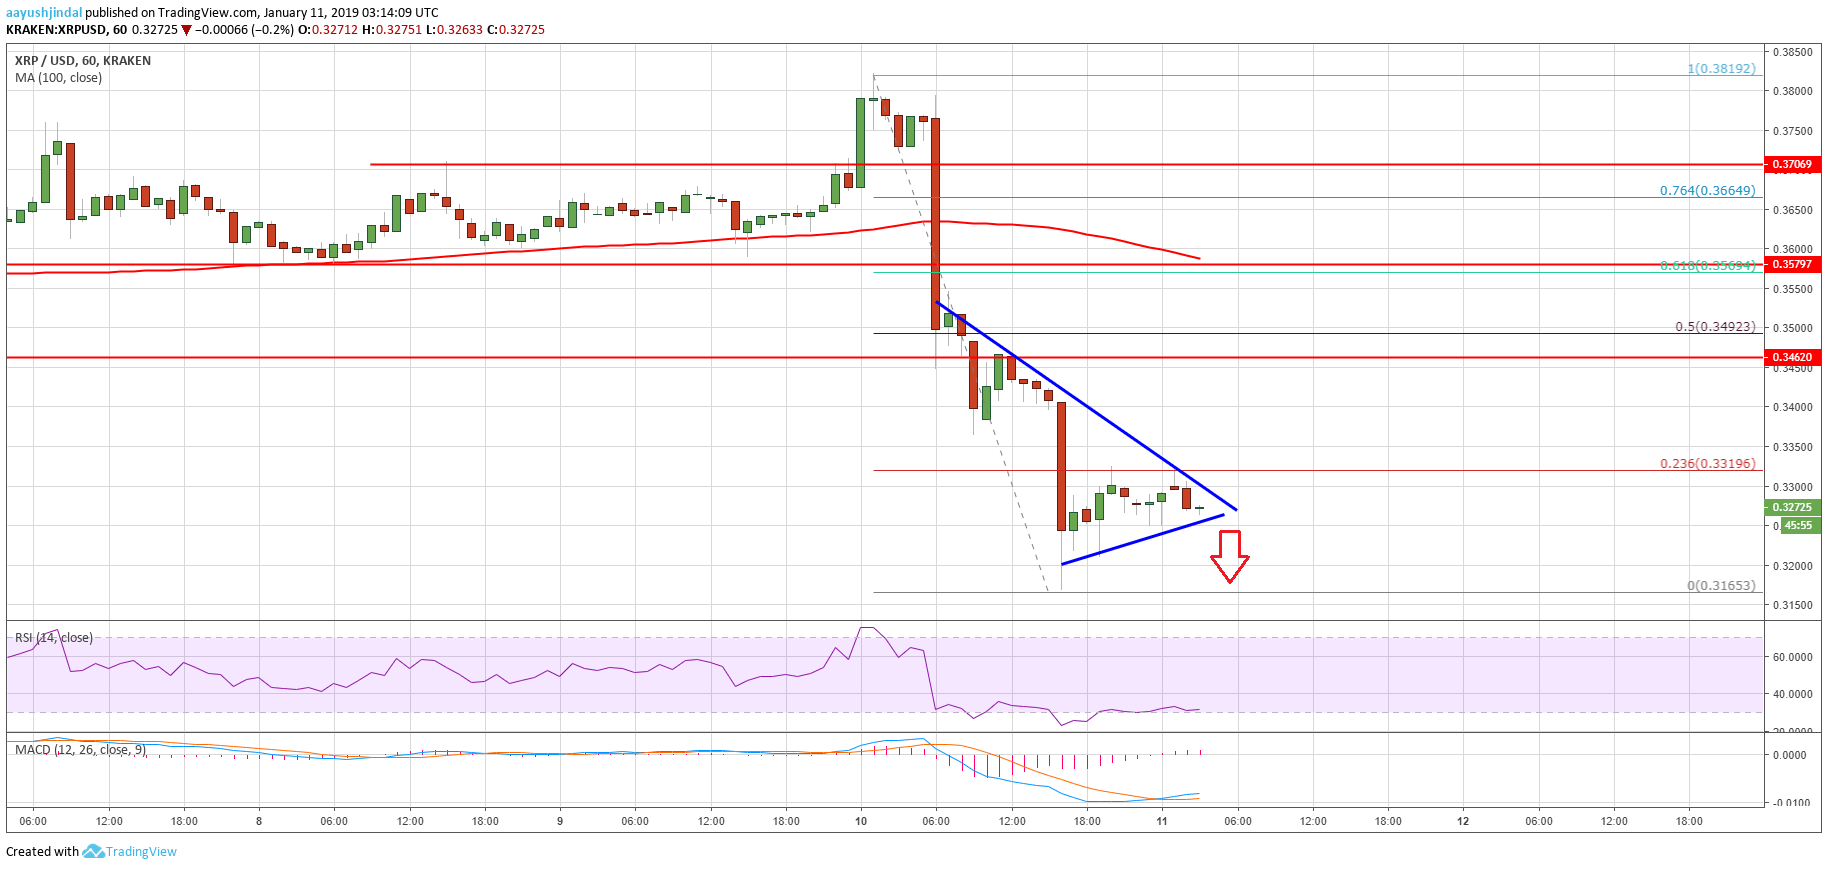
Task: Click the H:0.32751 high value in header
Action: tap(392, 30)
